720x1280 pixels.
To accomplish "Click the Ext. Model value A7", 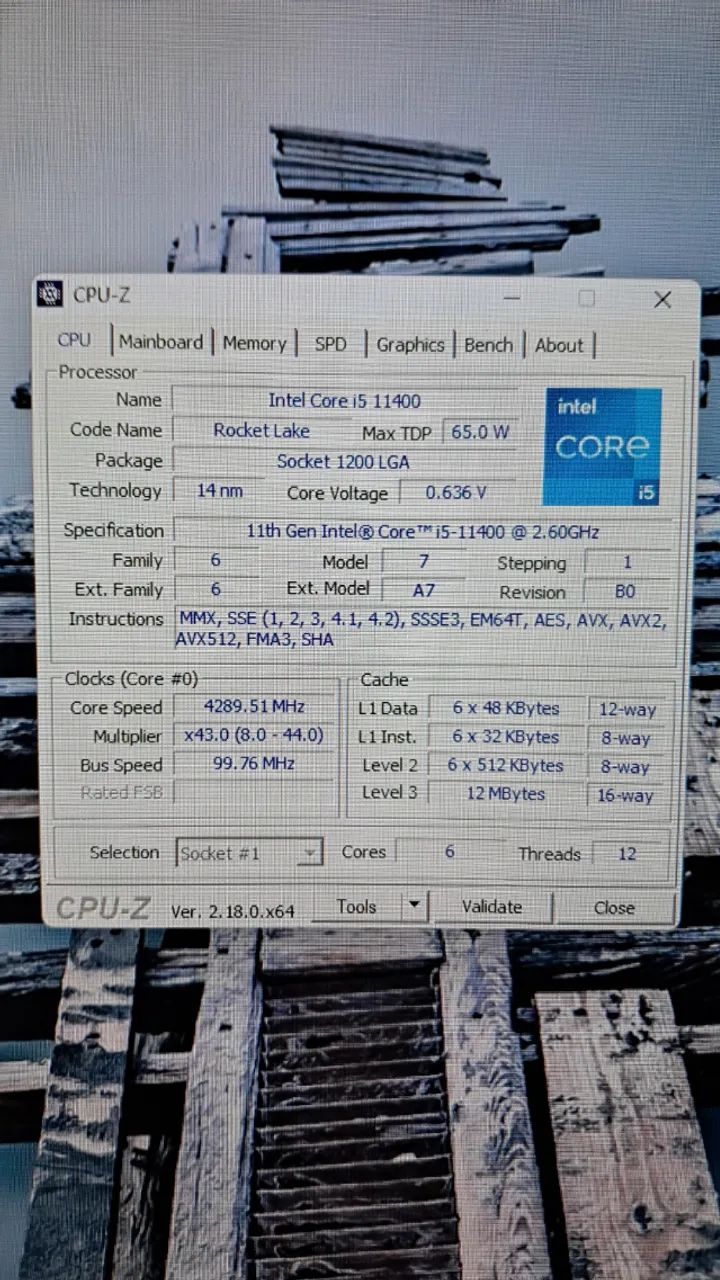I will pos(424,590).
